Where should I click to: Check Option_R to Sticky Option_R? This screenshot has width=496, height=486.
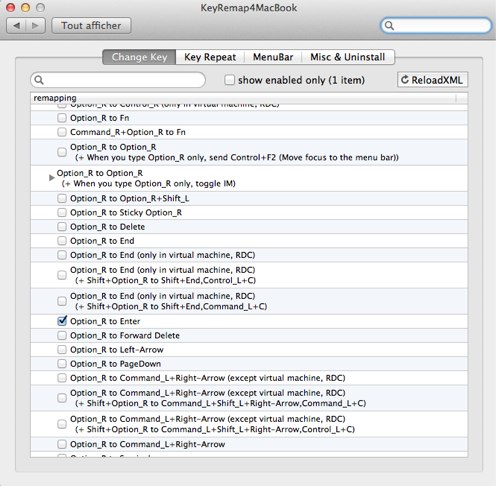pos(62,213)
